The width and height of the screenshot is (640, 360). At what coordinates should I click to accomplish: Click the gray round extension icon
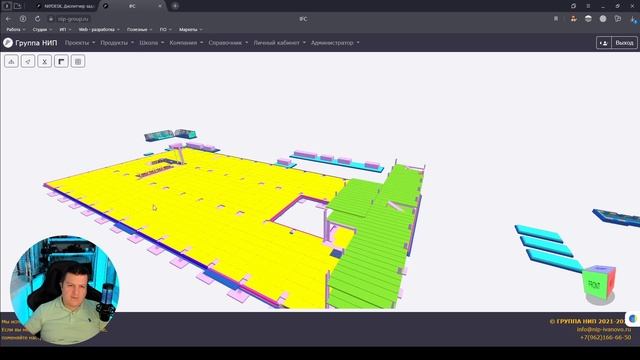(x=603, y=19)
